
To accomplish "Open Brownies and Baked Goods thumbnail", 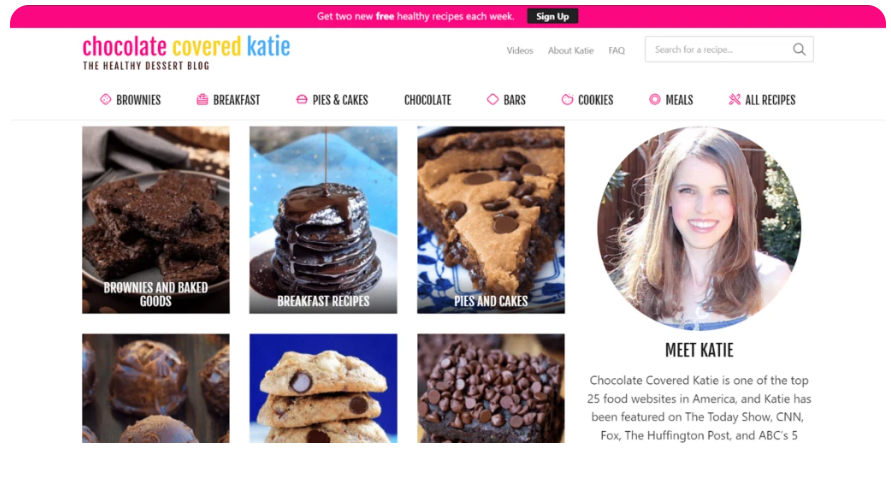I will click(156, 220).
